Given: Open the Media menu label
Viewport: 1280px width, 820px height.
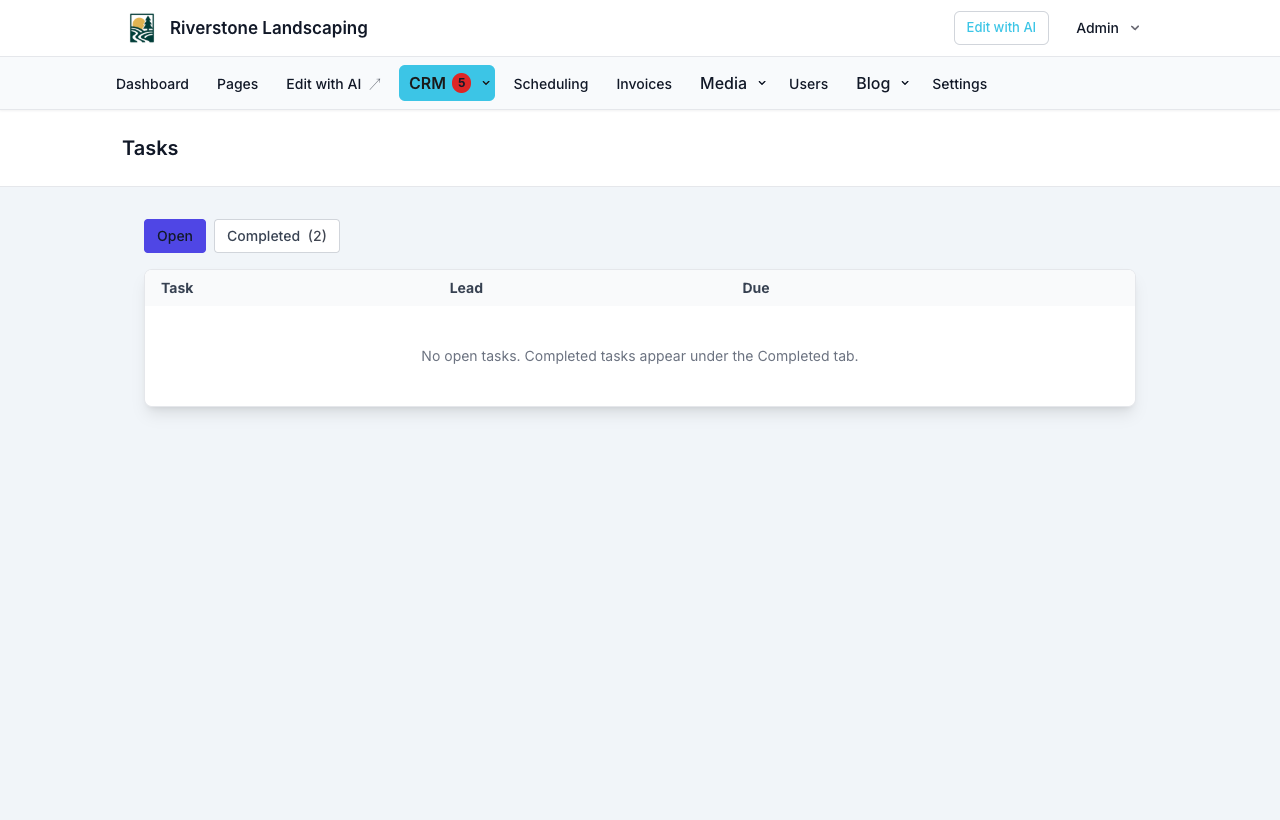Looking at the screenshot, I should [x=723, y=83].
